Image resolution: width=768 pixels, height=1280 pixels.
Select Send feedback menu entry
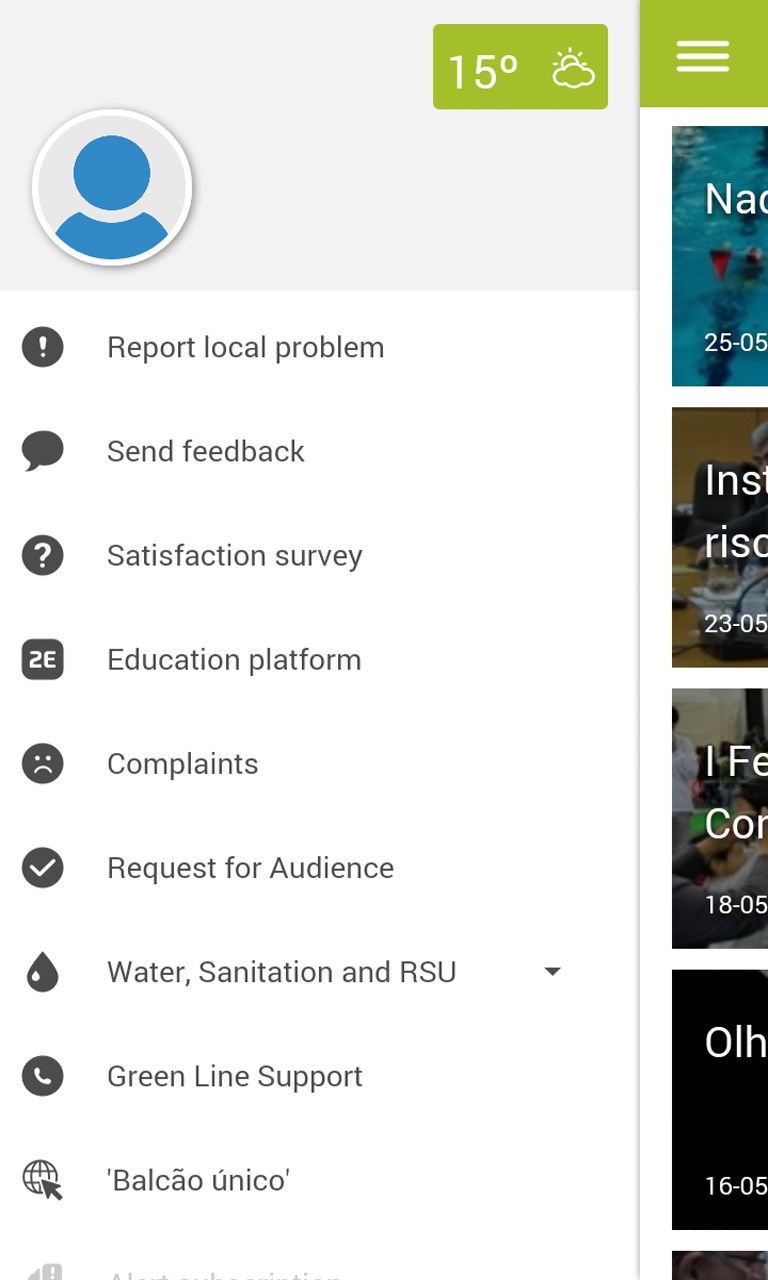[x=205, y=451]
